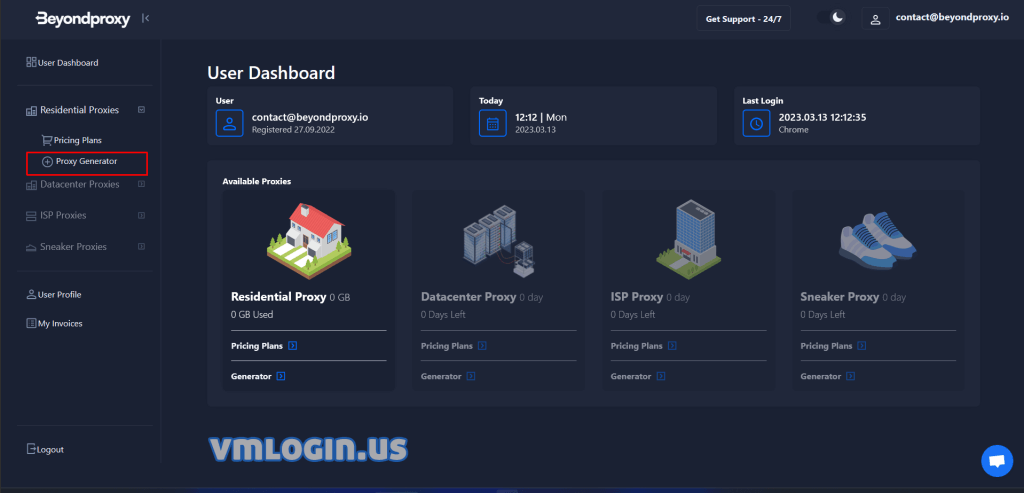The height and width of the screenshot is (493, 1024).
Task: Open the user account avatar icon
Action: pyautogui.click(x=875, y=18)
